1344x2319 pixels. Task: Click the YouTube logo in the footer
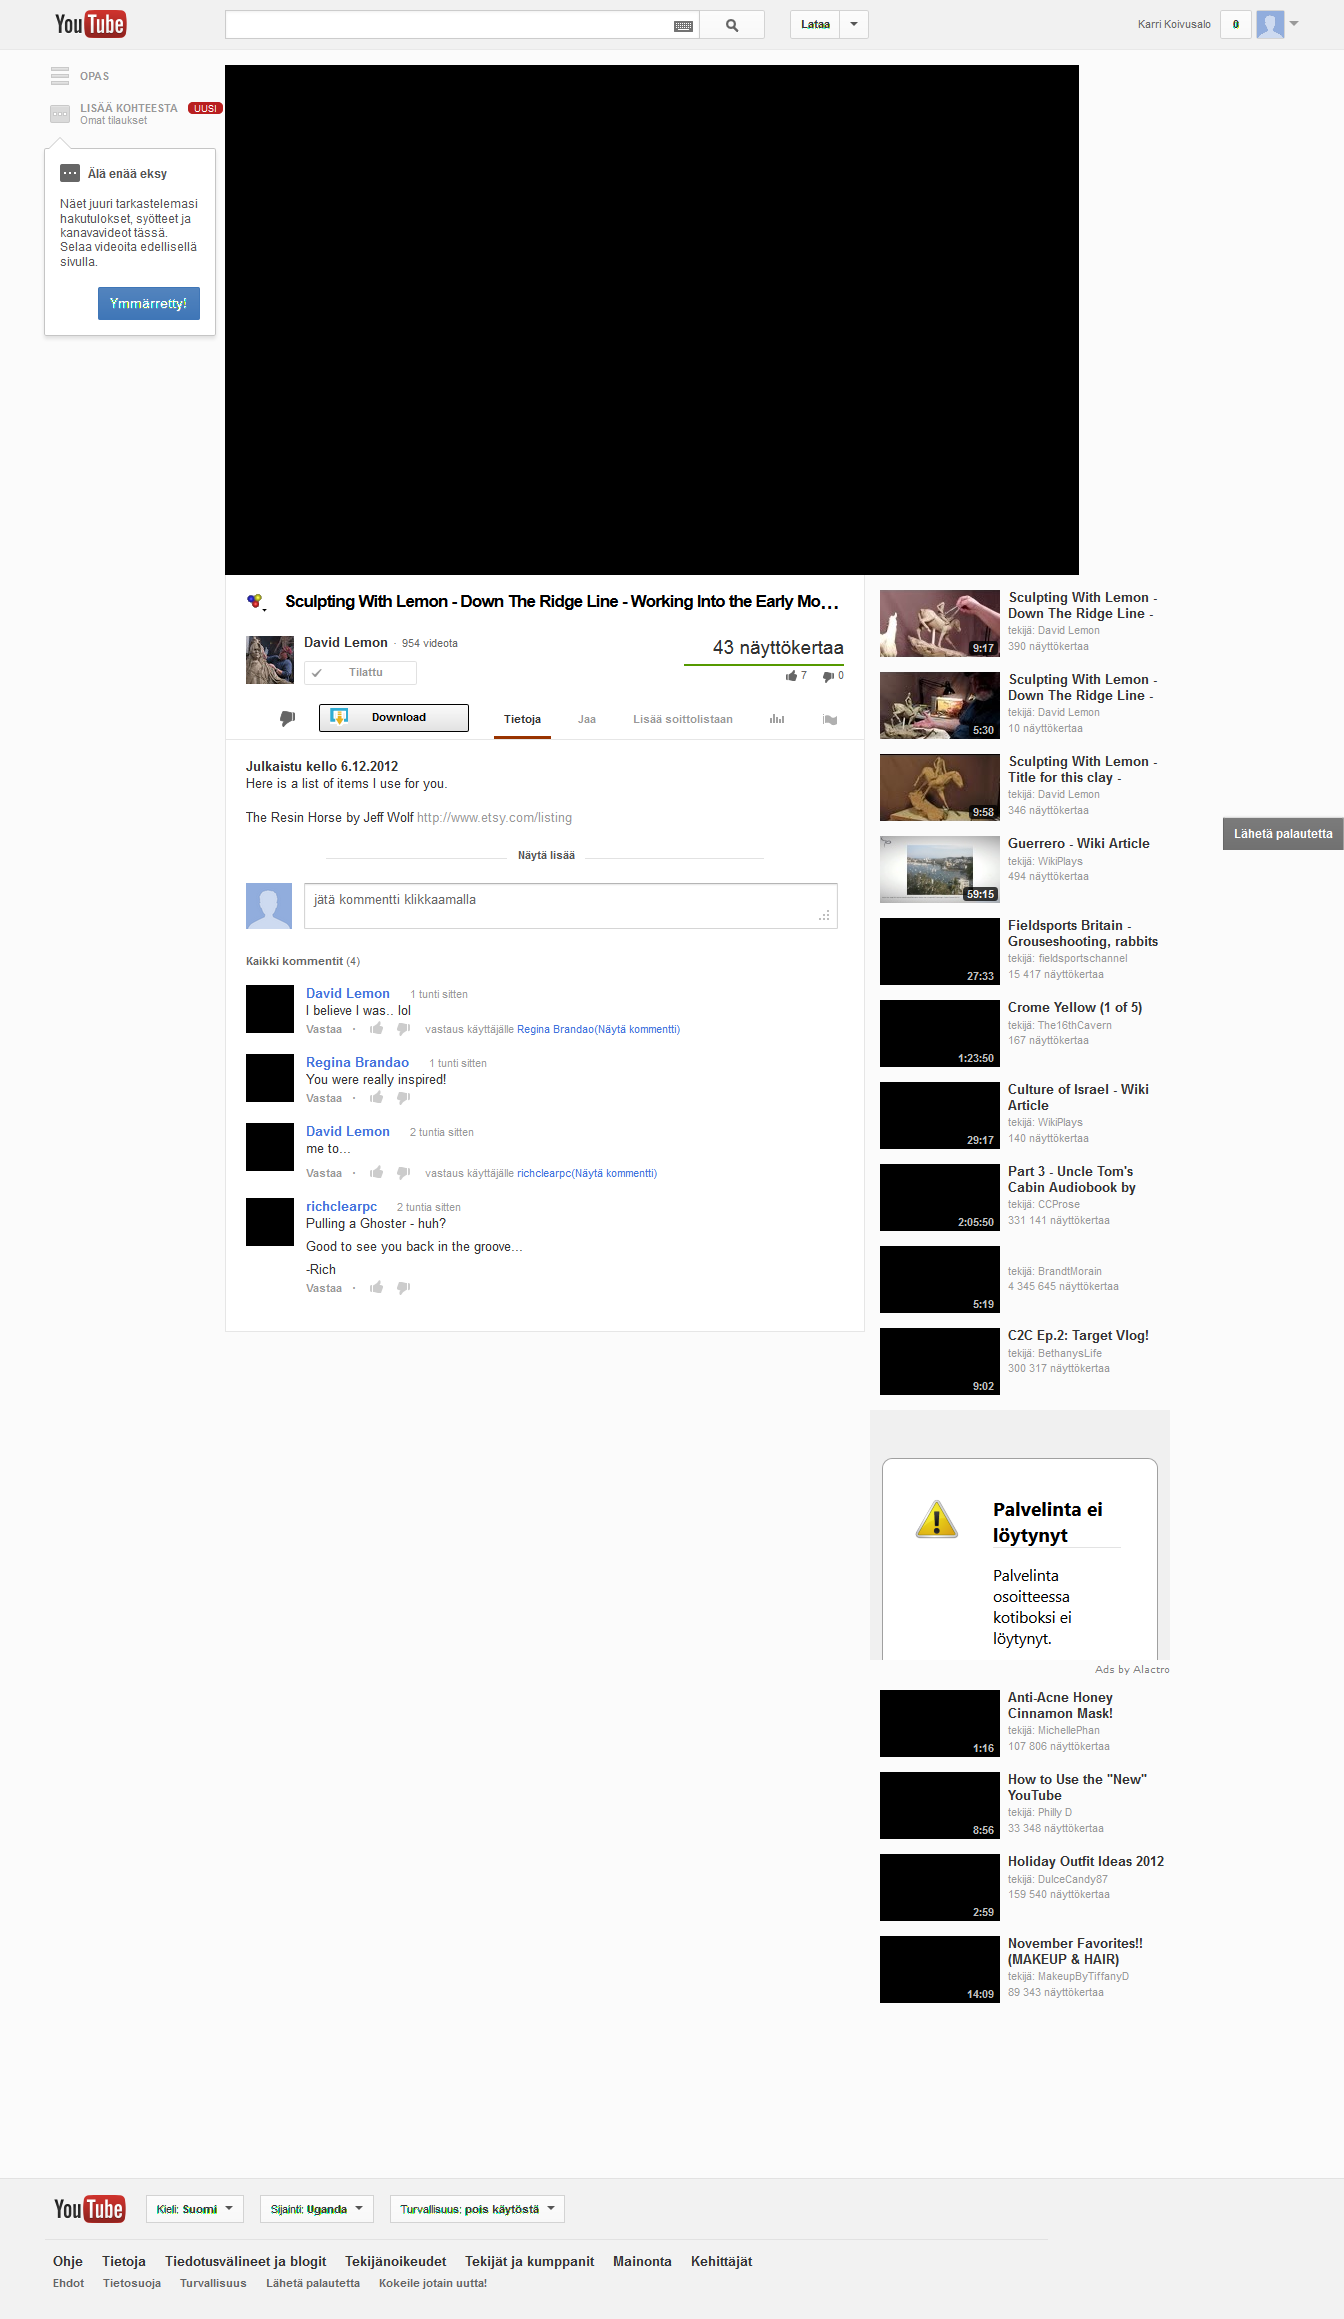click(89, 2209)
